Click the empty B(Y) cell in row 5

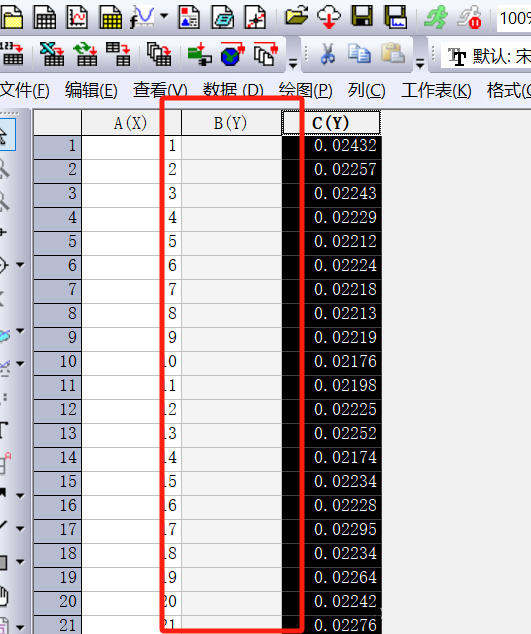click(231, 242)
